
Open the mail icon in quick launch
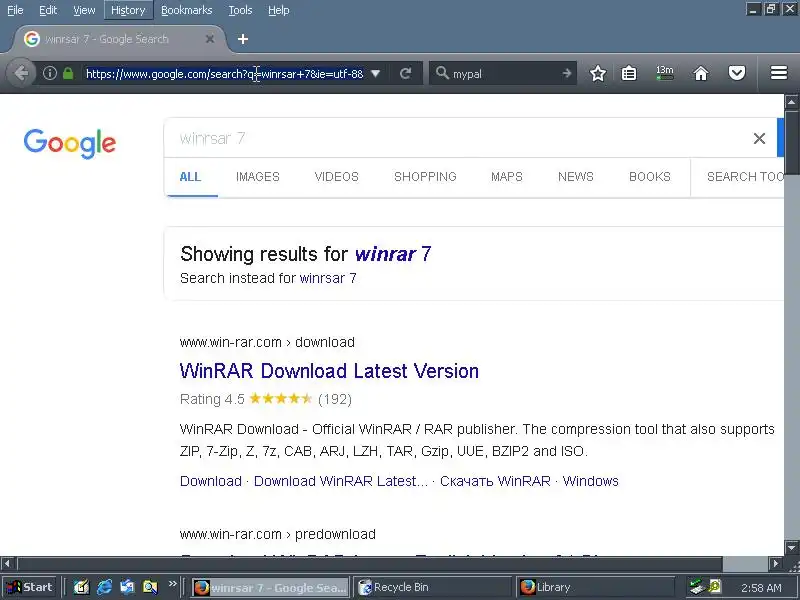pos(127,587)
